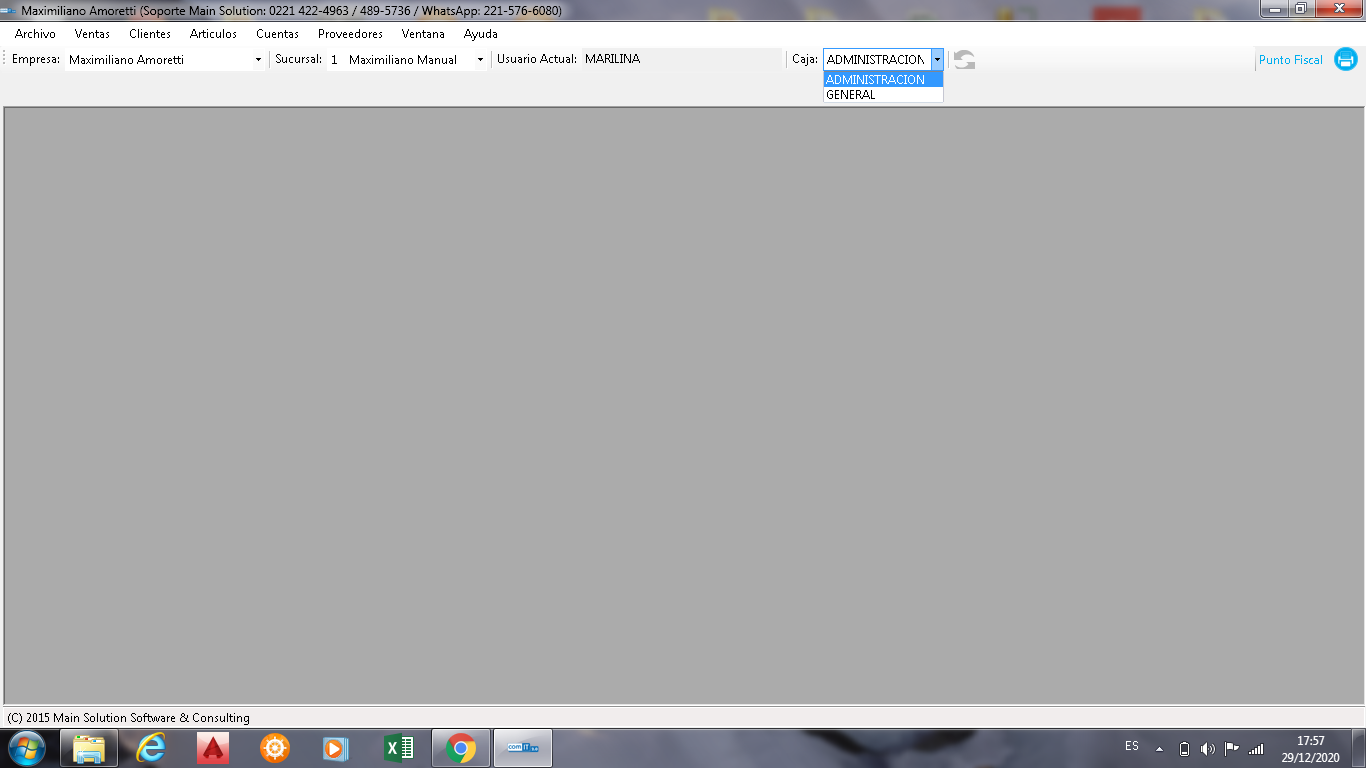Open the Ayuda menu
Image resolution: width=1366 pixels, height=768 pixels.
481,34
